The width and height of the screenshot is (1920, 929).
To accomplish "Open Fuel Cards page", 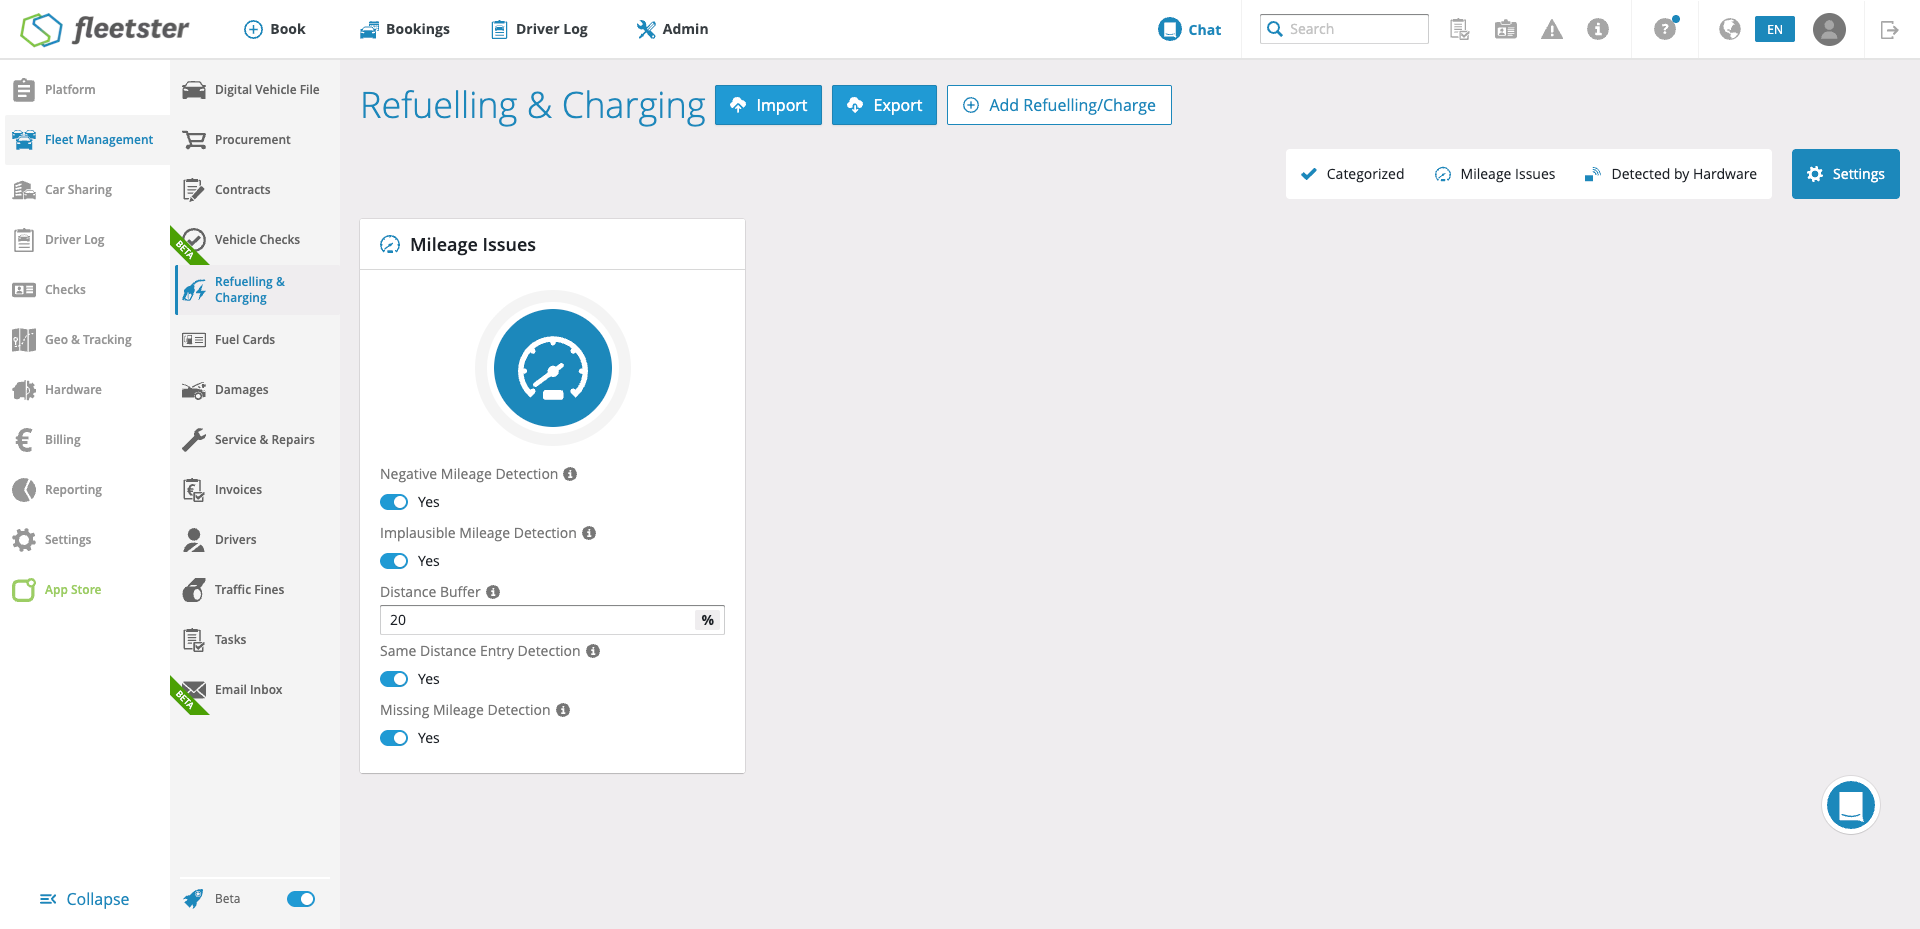I will pyautogui.click(x=257, y=340).
